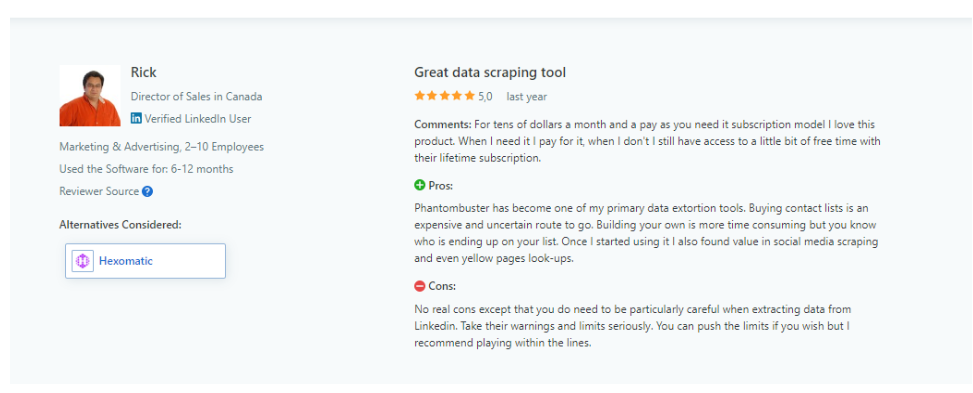Open the Reviewer Source help icon
Screen dimensions: 973x393
[x=147, y=192]
